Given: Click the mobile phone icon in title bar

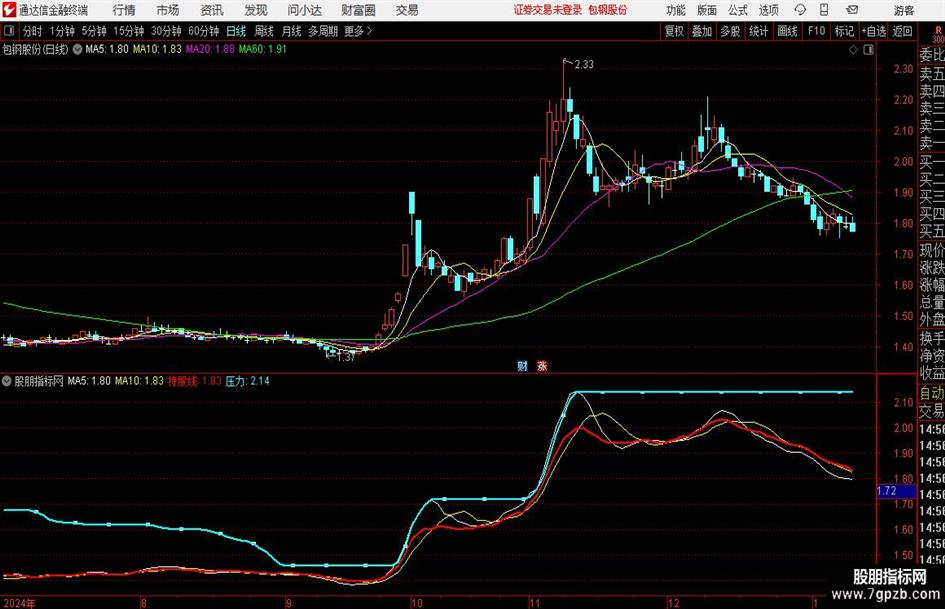Looking at the screenshot, I should (x=824, y=10).
